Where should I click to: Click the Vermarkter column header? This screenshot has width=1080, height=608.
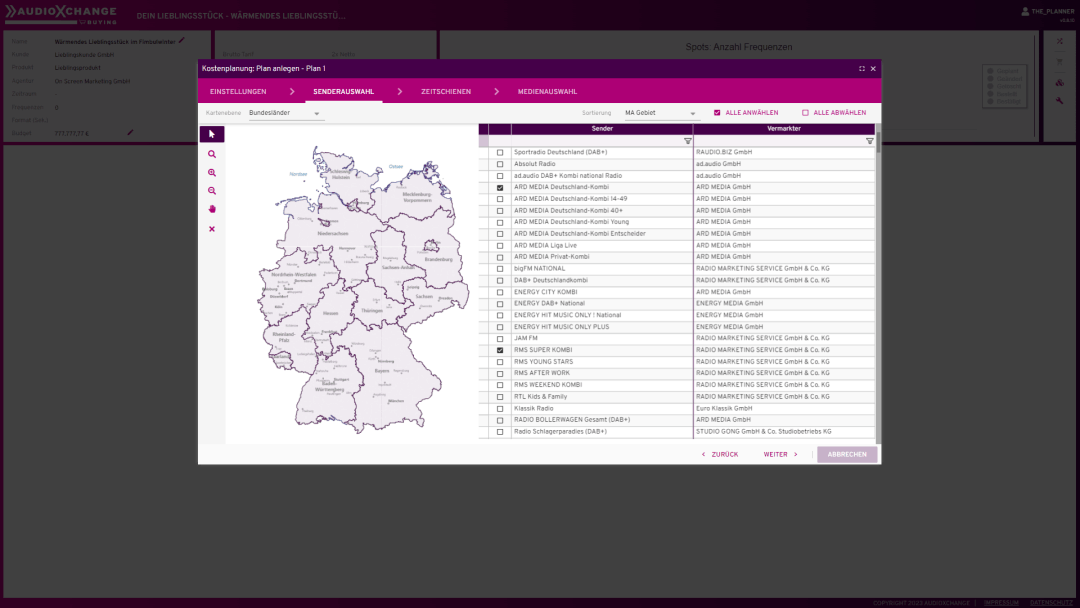click(784, 129)
